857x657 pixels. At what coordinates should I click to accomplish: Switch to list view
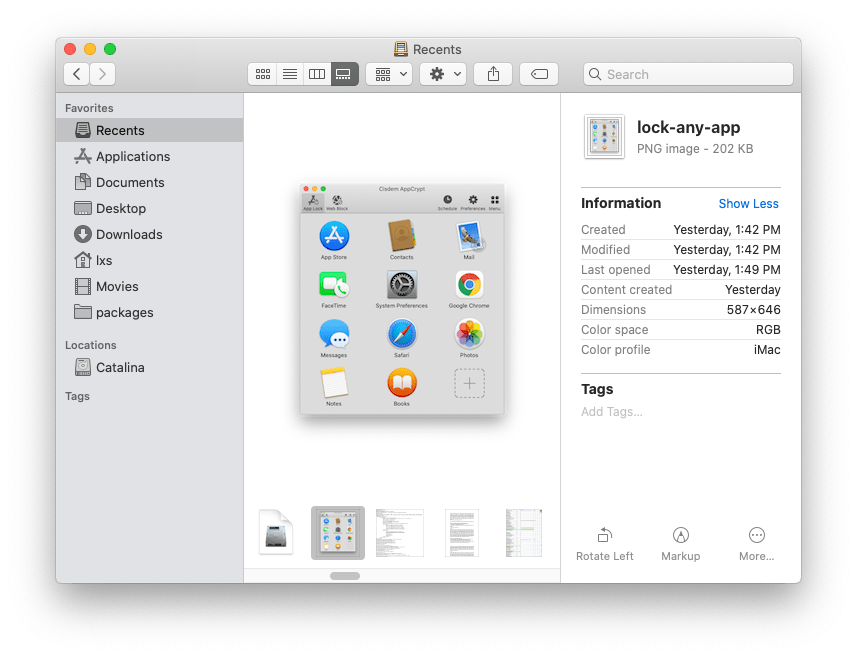click(x=290, y=74)
